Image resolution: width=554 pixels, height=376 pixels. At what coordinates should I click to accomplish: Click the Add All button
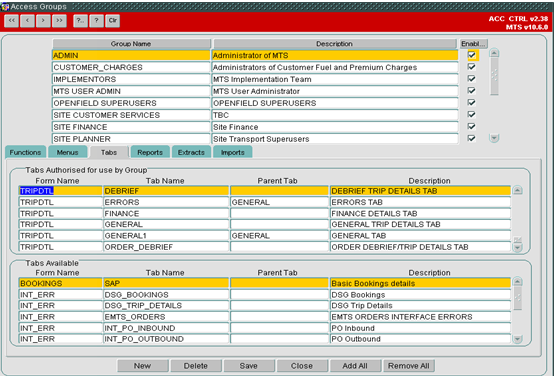[355, 366]
